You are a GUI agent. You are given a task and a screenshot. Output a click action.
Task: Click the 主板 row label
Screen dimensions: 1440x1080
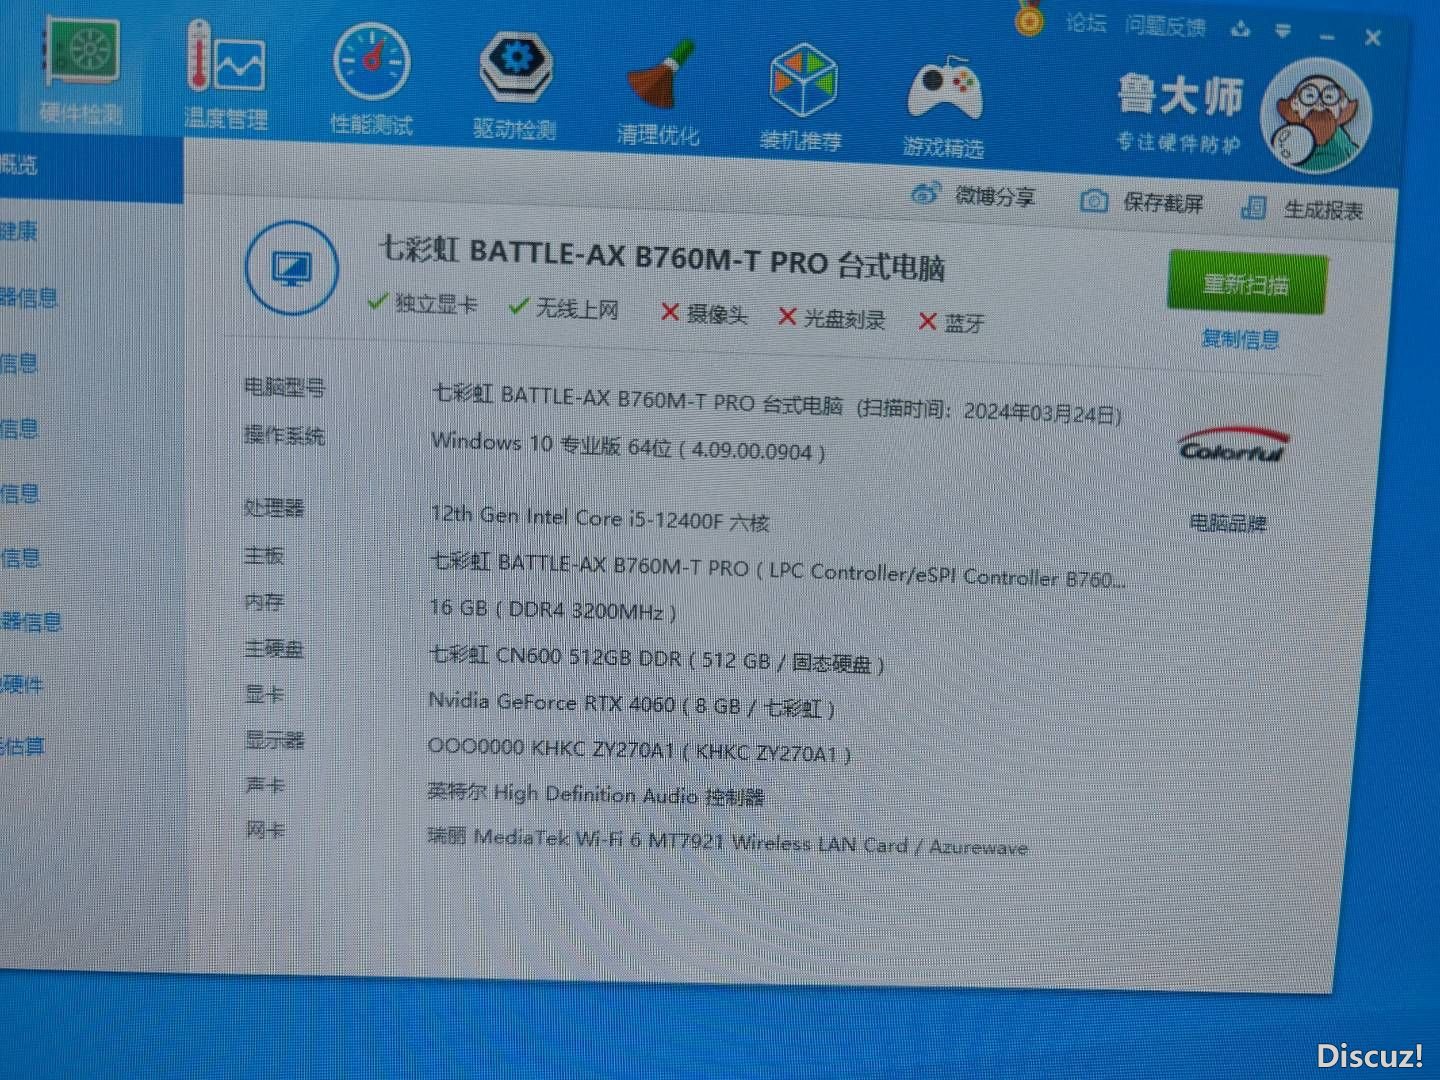point(264,554)
